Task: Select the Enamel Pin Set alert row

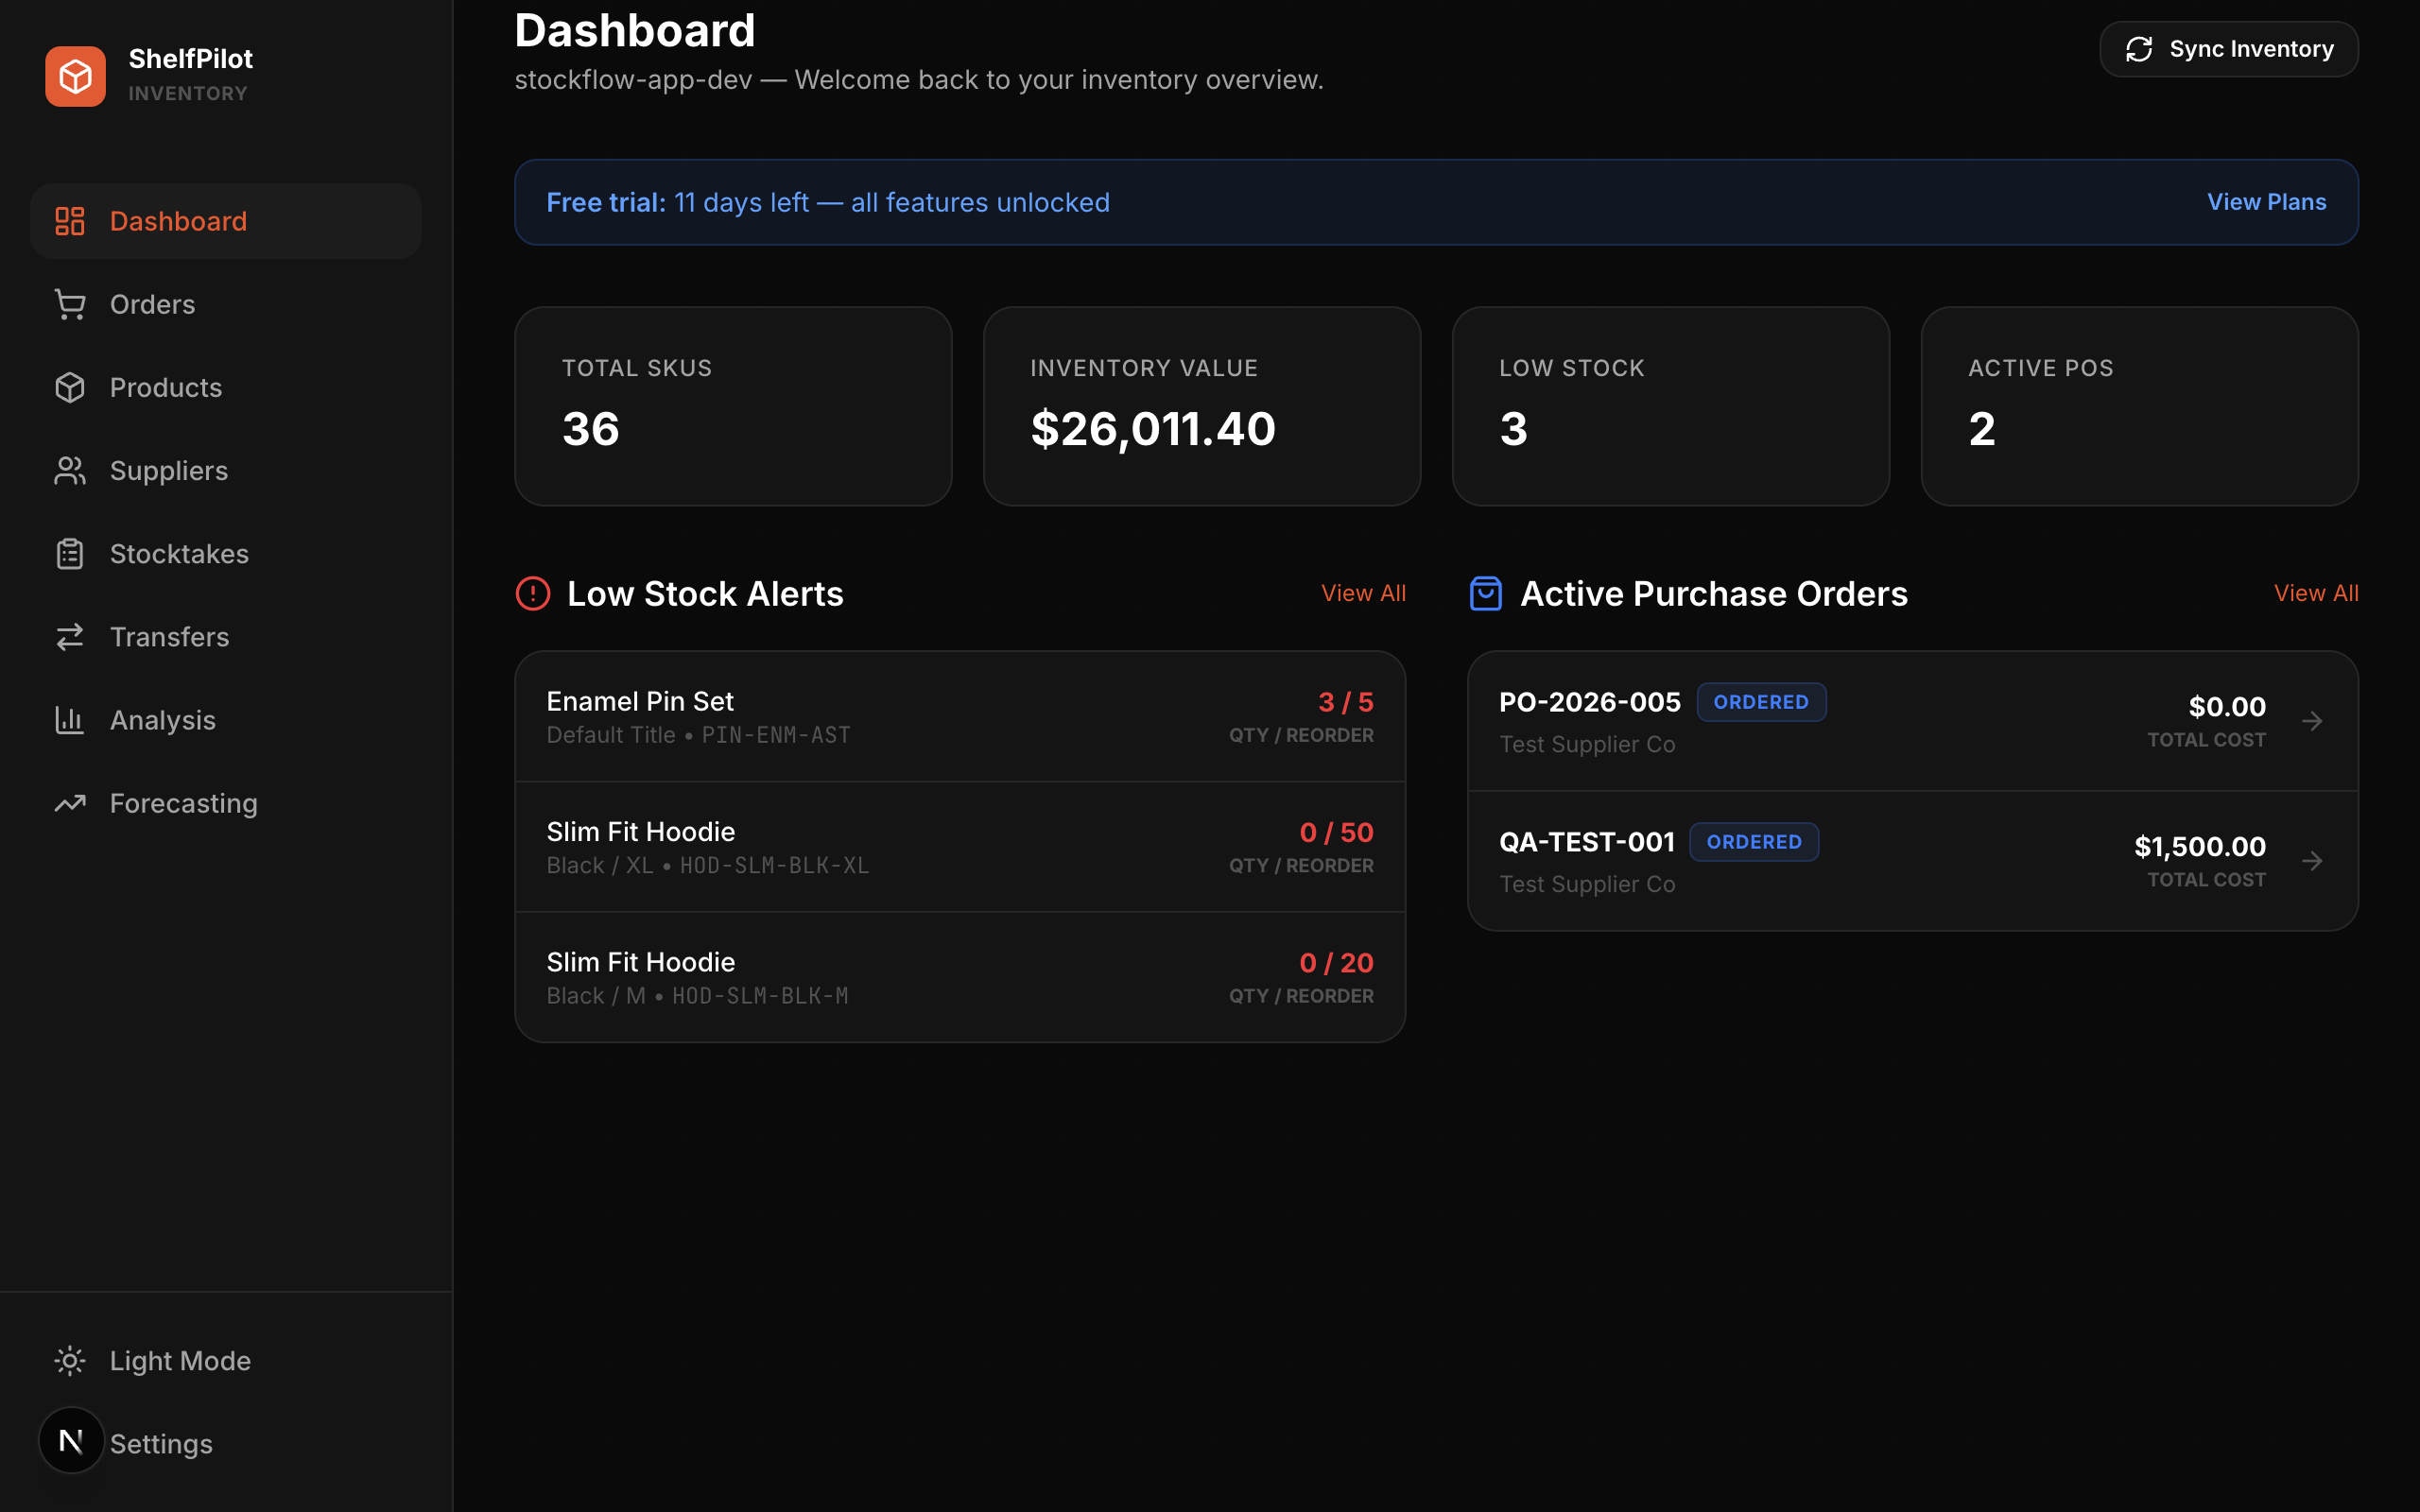Action: coord(960,717)
